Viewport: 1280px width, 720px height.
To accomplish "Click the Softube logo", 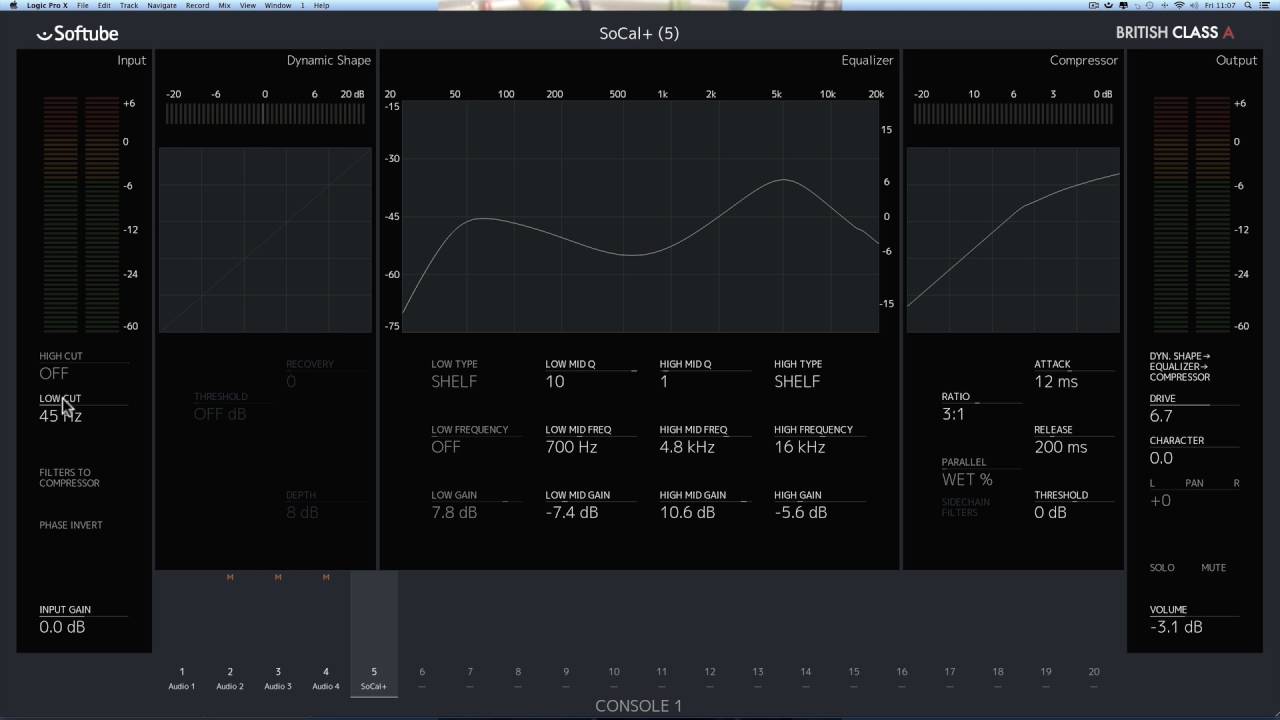I will click(x=77, y=33).
